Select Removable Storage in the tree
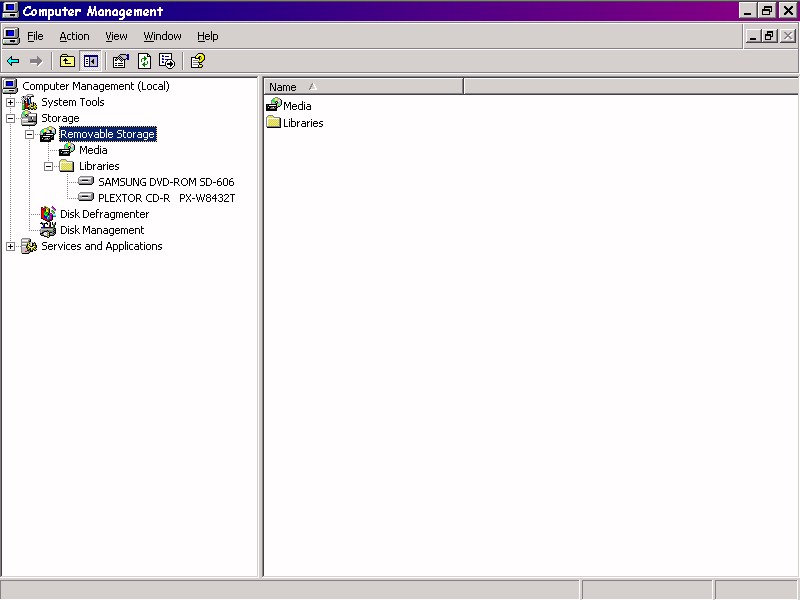This screenshot has width=800, height=600. [x=108, y=134]
